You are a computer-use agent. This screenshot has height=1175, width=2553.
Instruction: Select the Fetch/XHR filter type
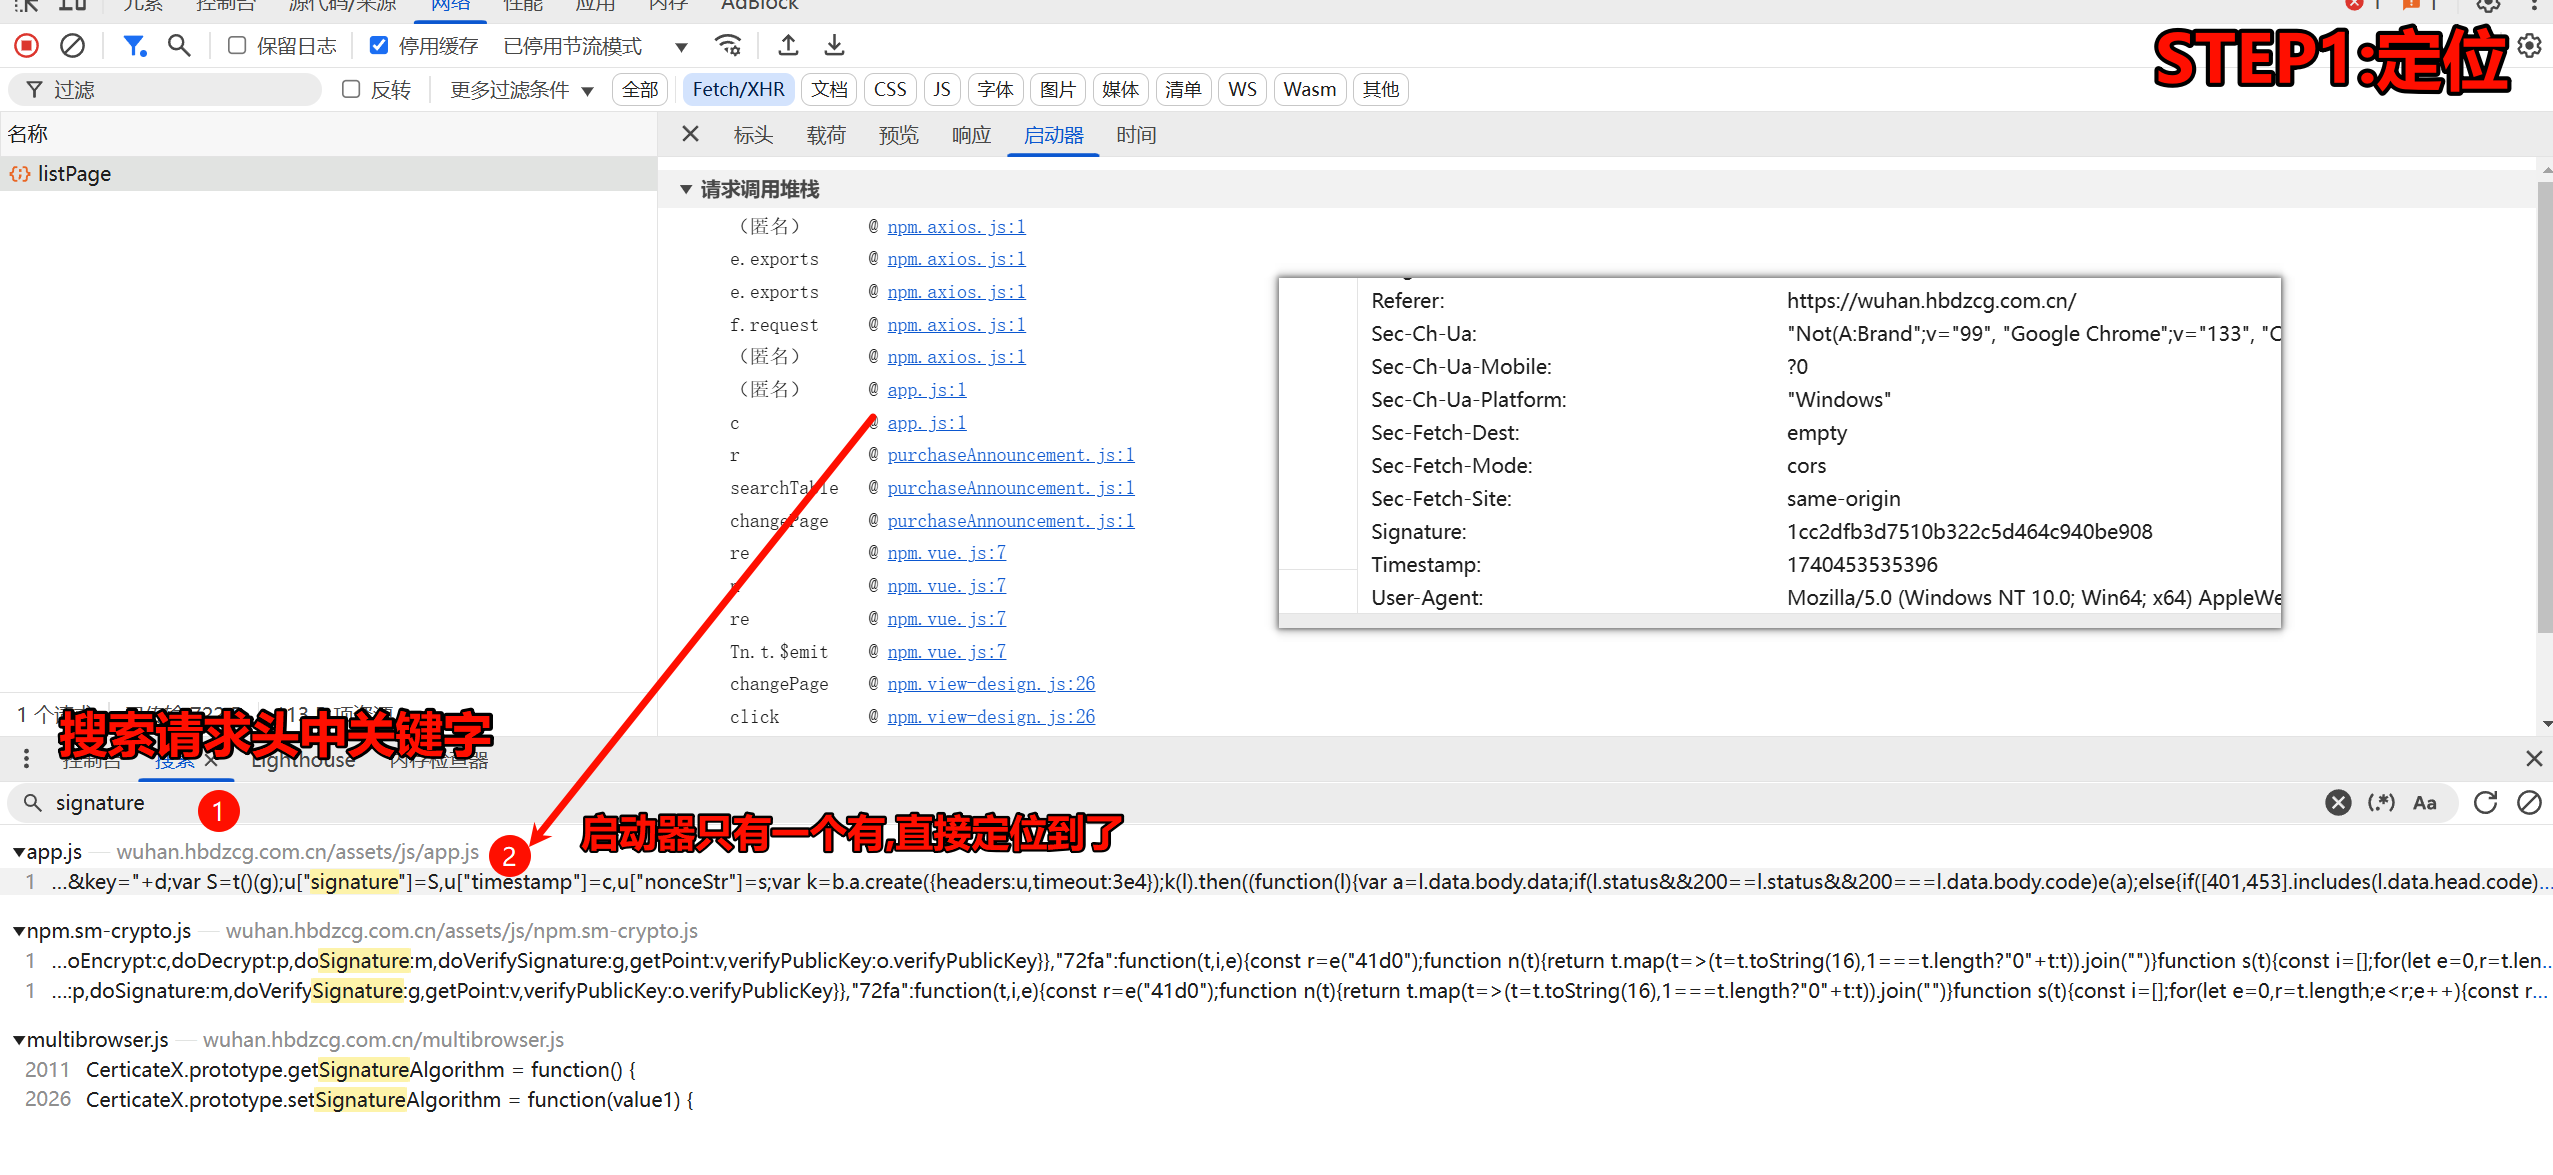pyautogui.click(x=738, y=90)
